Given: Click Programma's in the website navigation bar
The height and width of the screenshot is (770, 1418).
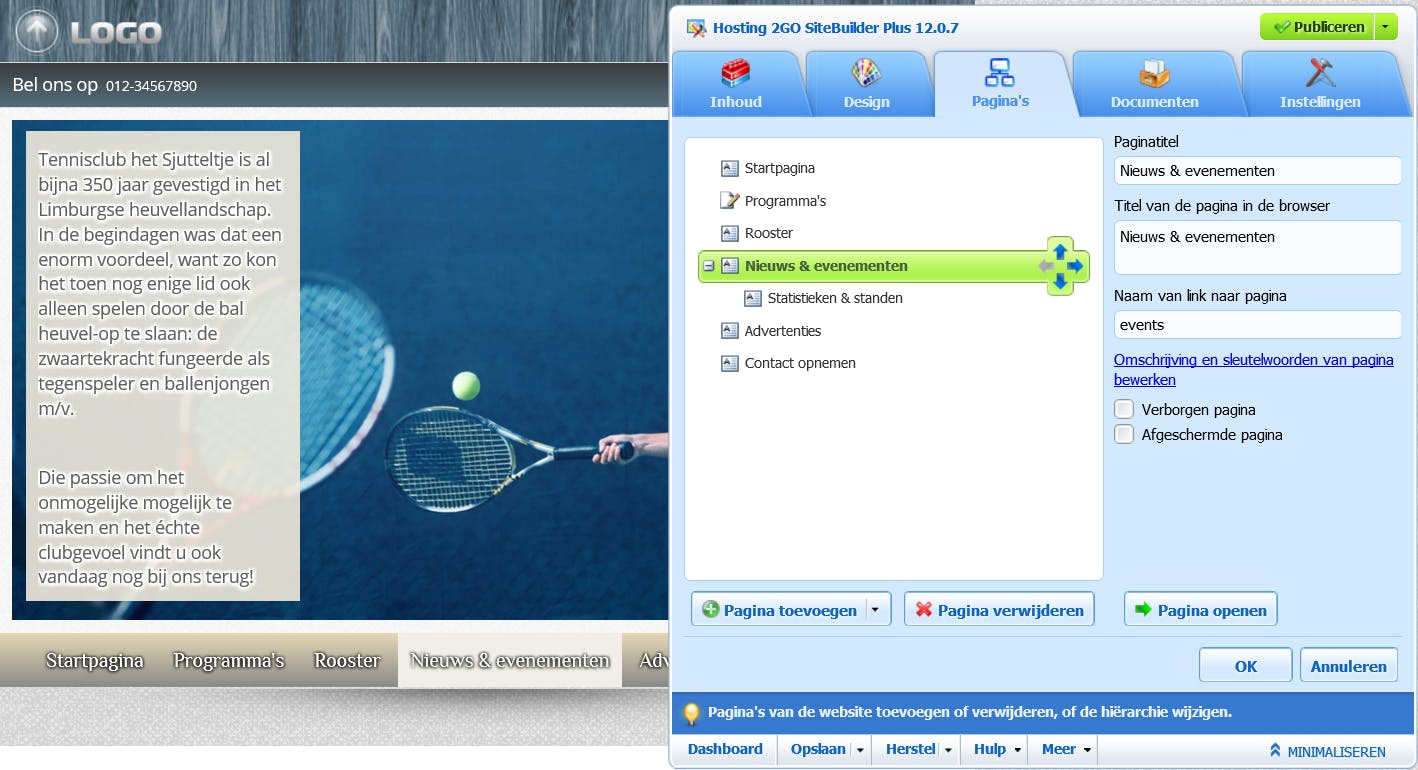Looking at the screenshot, I should point(229,661).
